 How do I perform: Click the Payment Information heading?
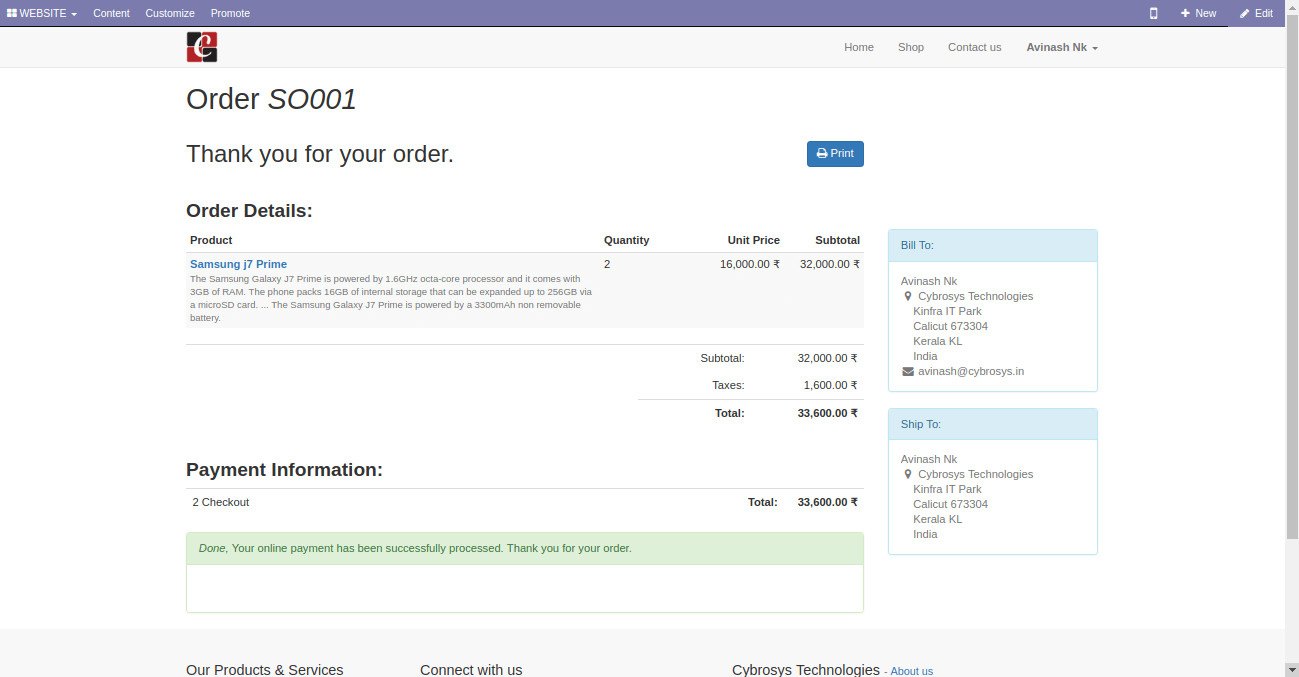[284, 470]
